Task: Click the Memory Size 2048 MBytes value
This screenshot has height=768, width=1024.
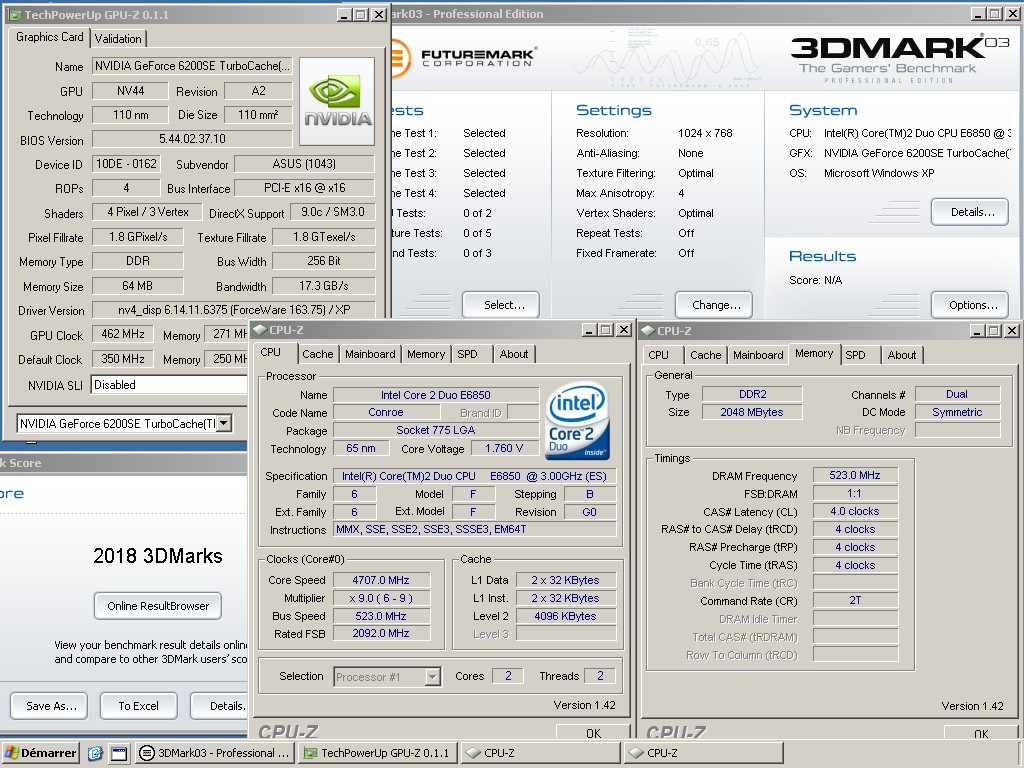Action: pos(752,412)
